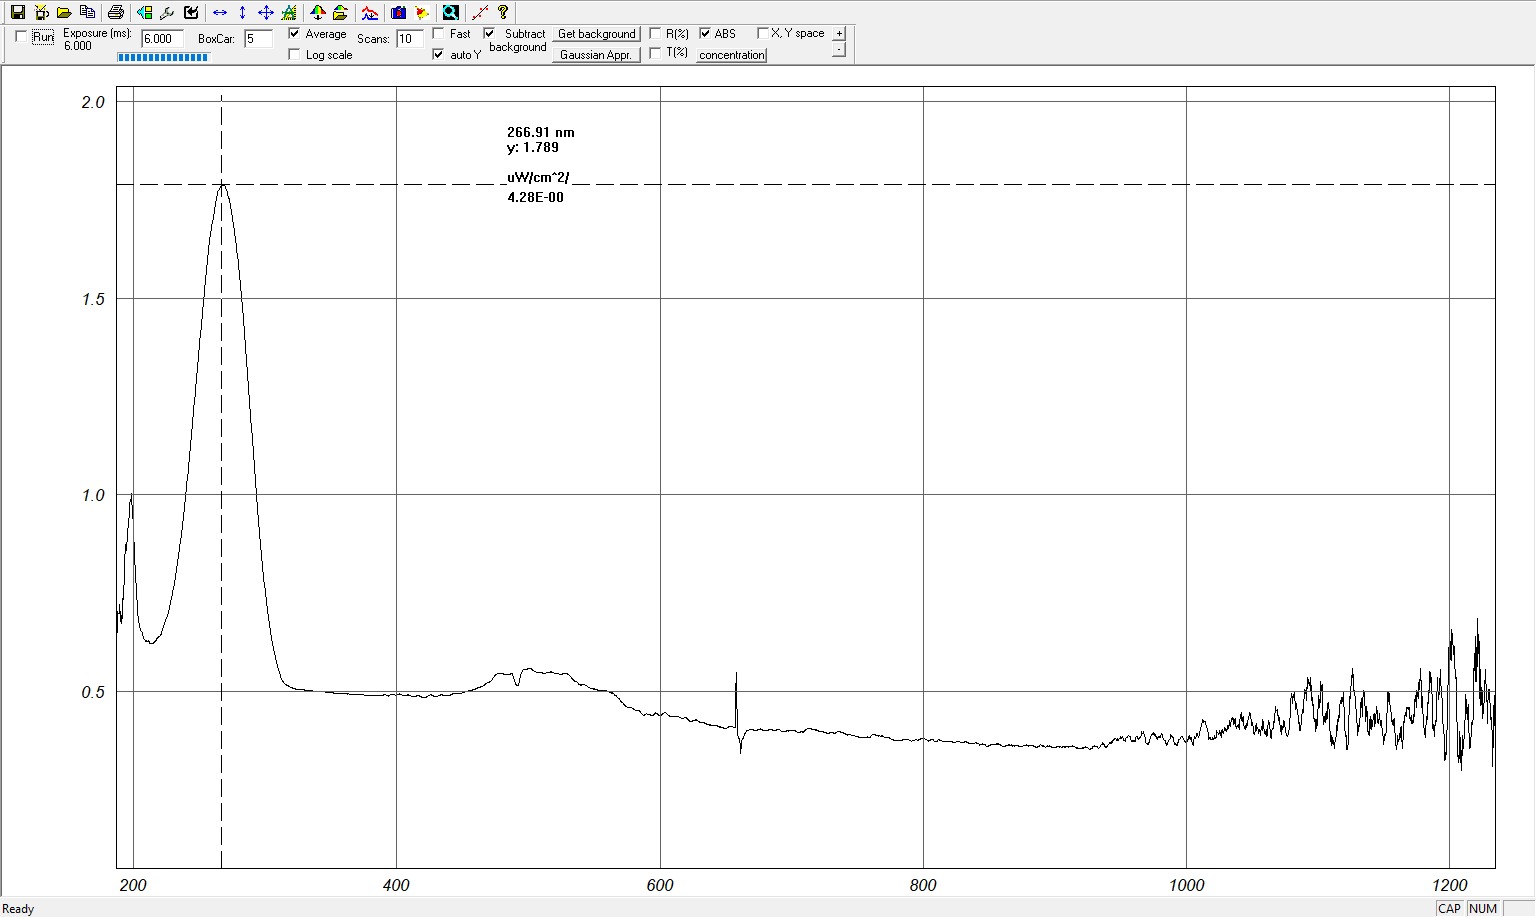Click the wrench settings icon
This screenshot has height=917, width=1536.
(x=167, y=13)
